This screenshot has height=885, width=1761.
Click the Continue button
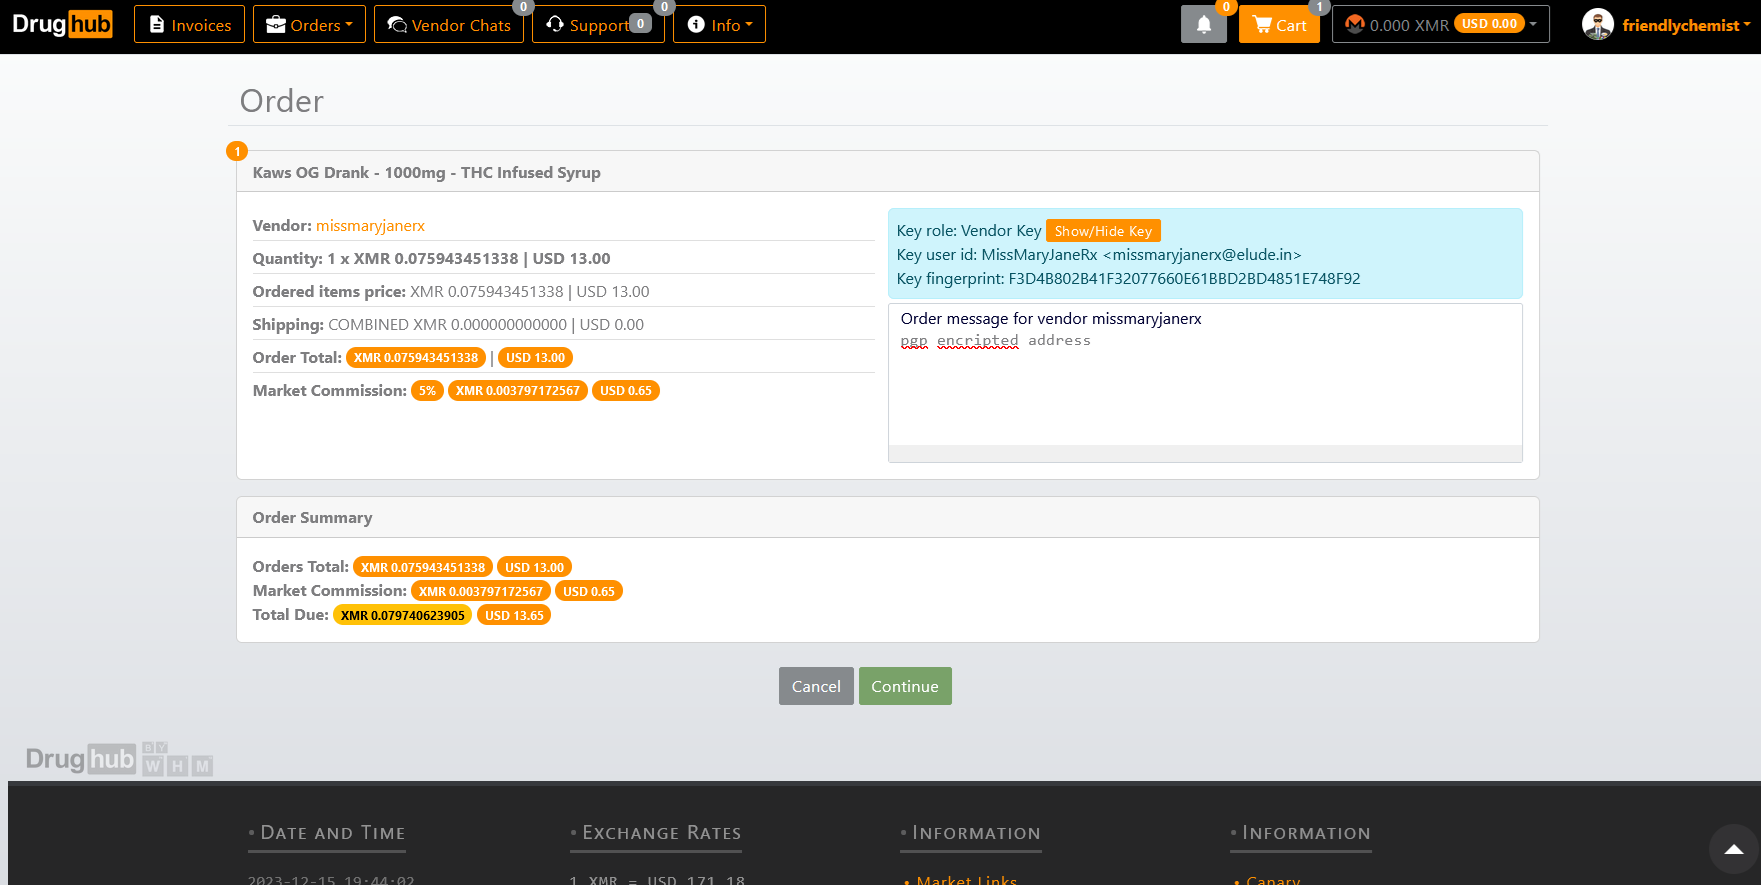pyautogui.click(x=905, y=686)
